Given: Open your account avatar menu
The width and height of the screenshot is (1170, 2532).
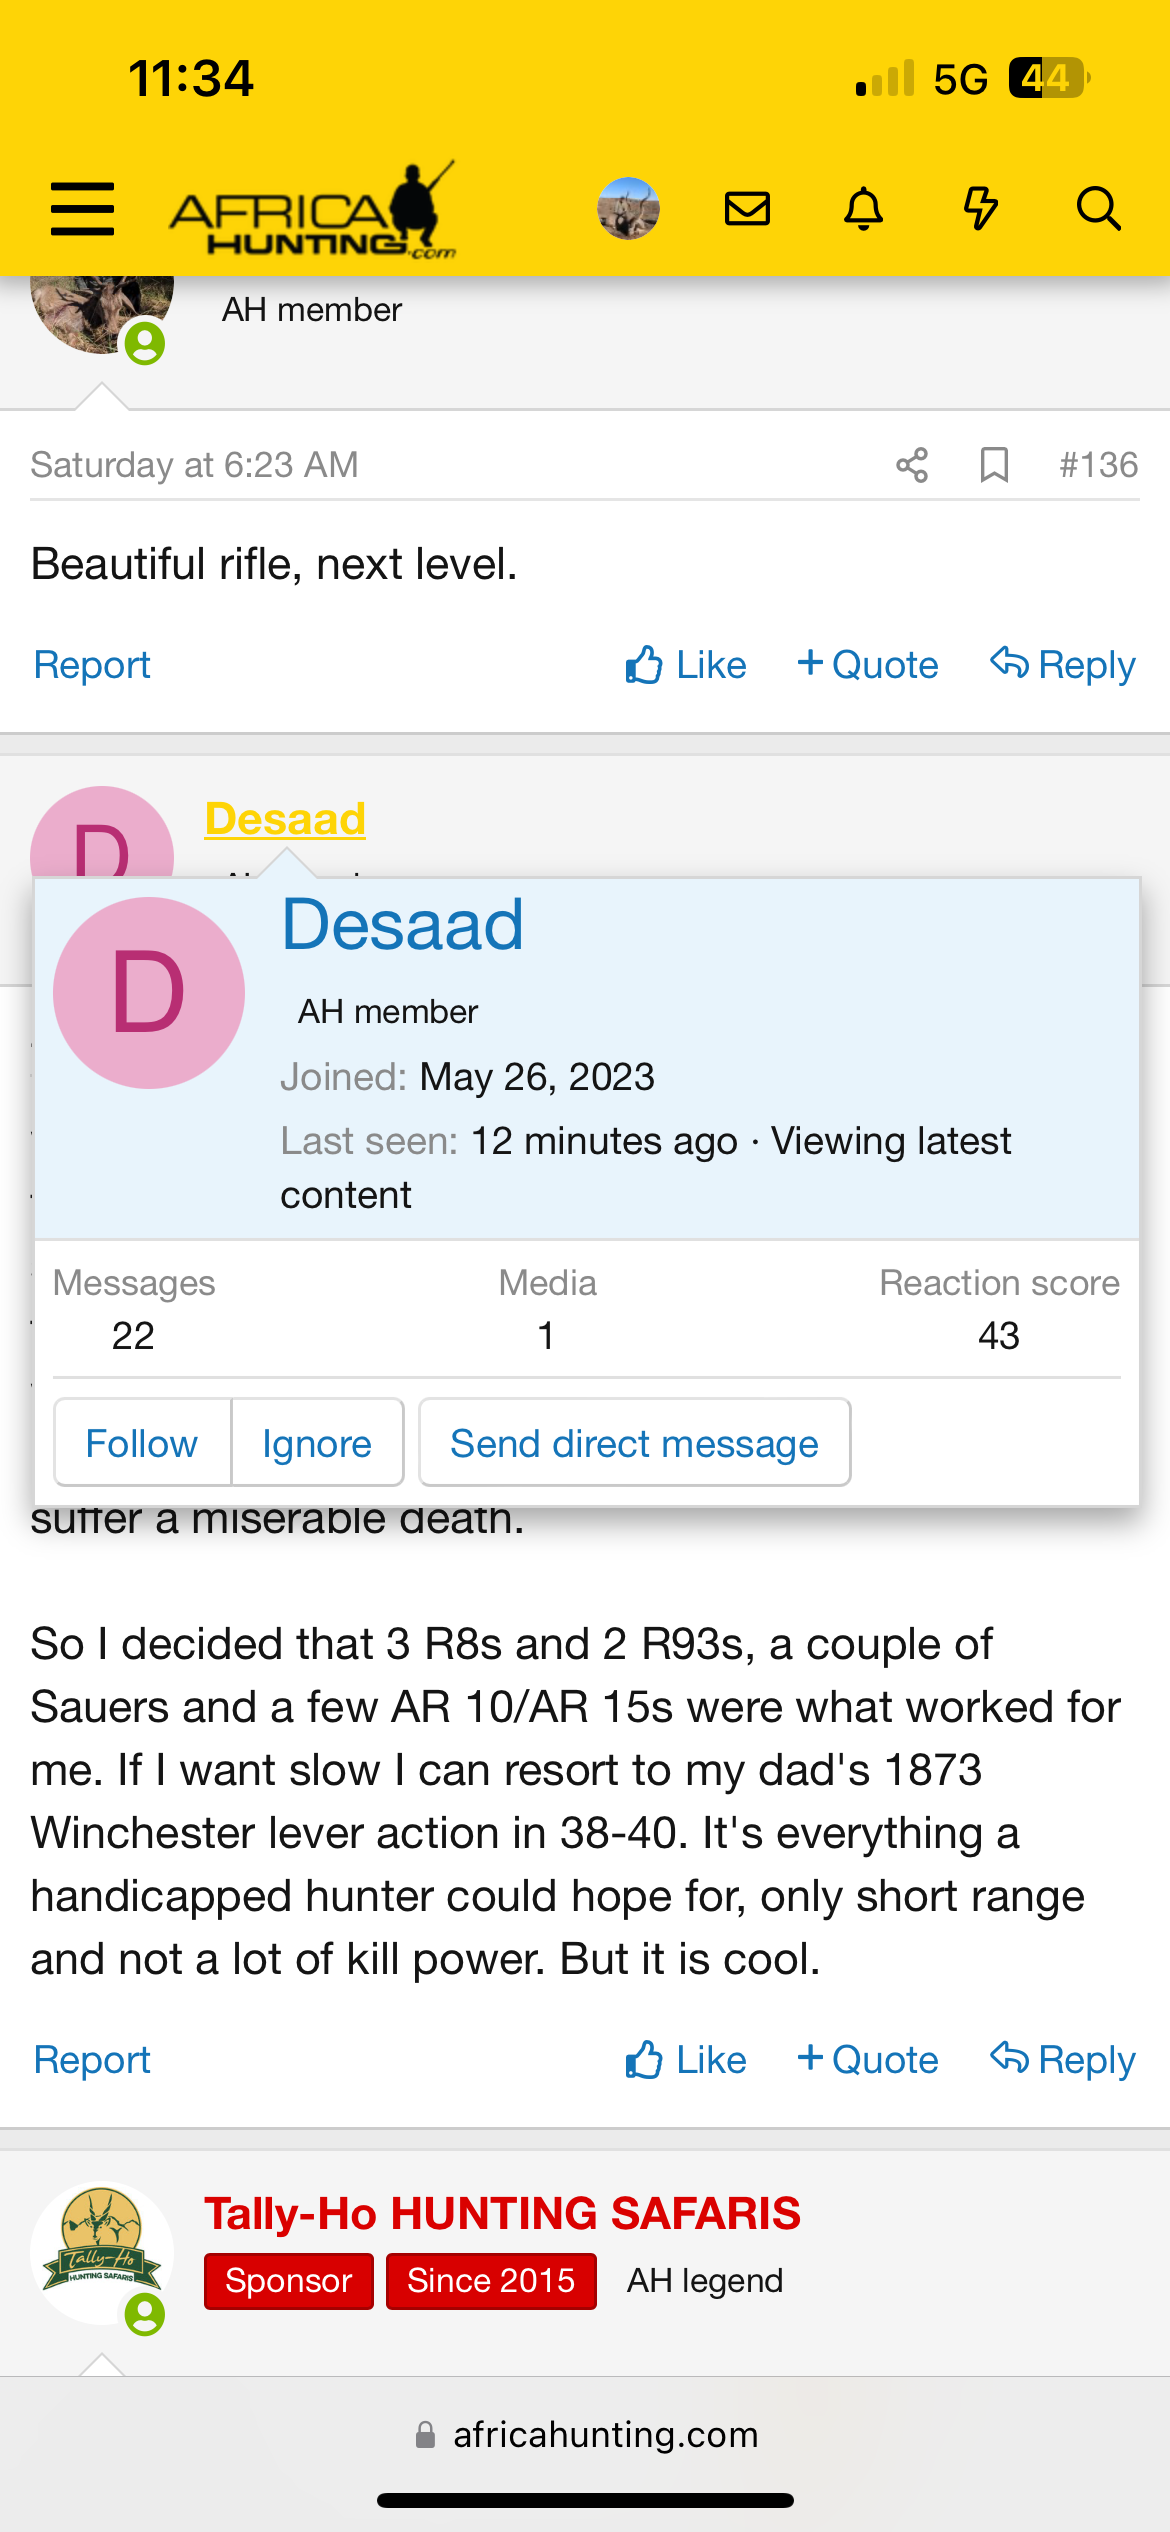Looking at the screenshot, I should (628, 209).
